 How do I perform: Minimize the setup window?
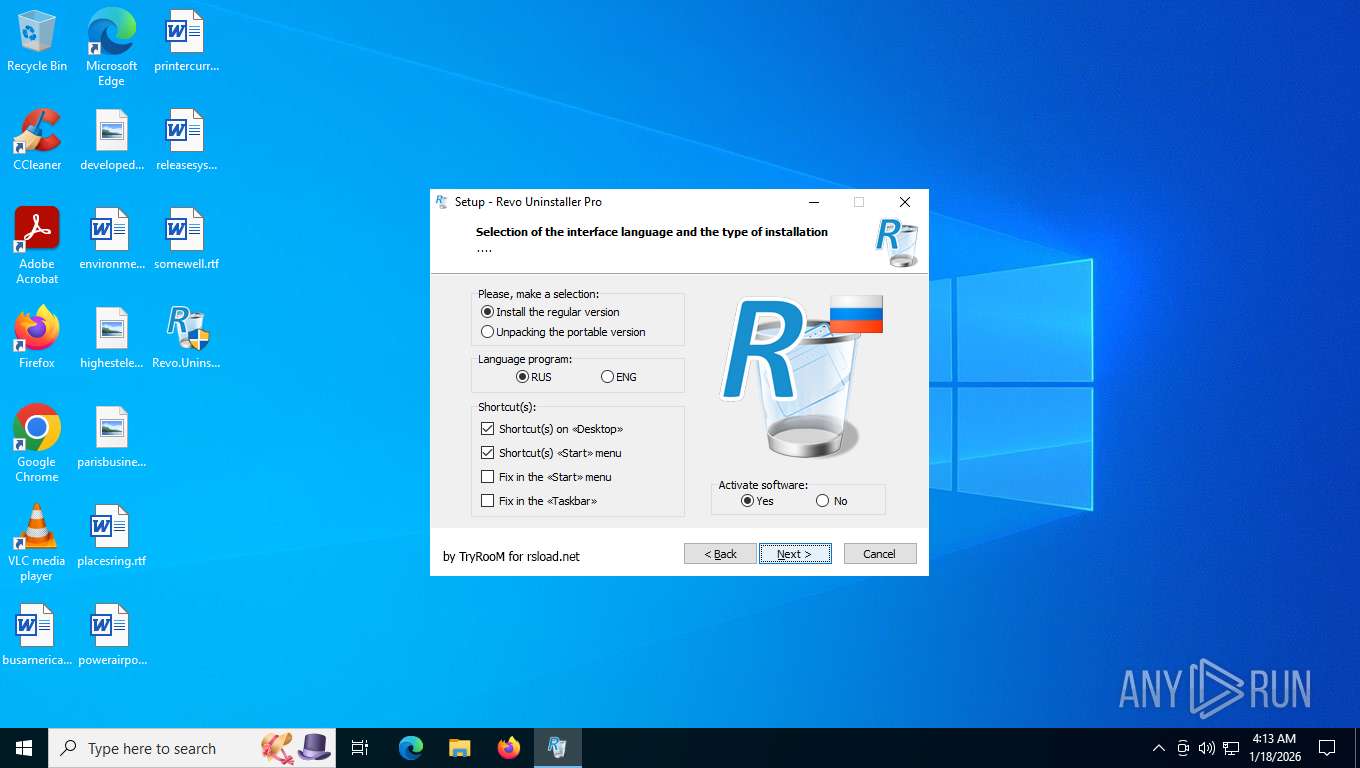813,202
